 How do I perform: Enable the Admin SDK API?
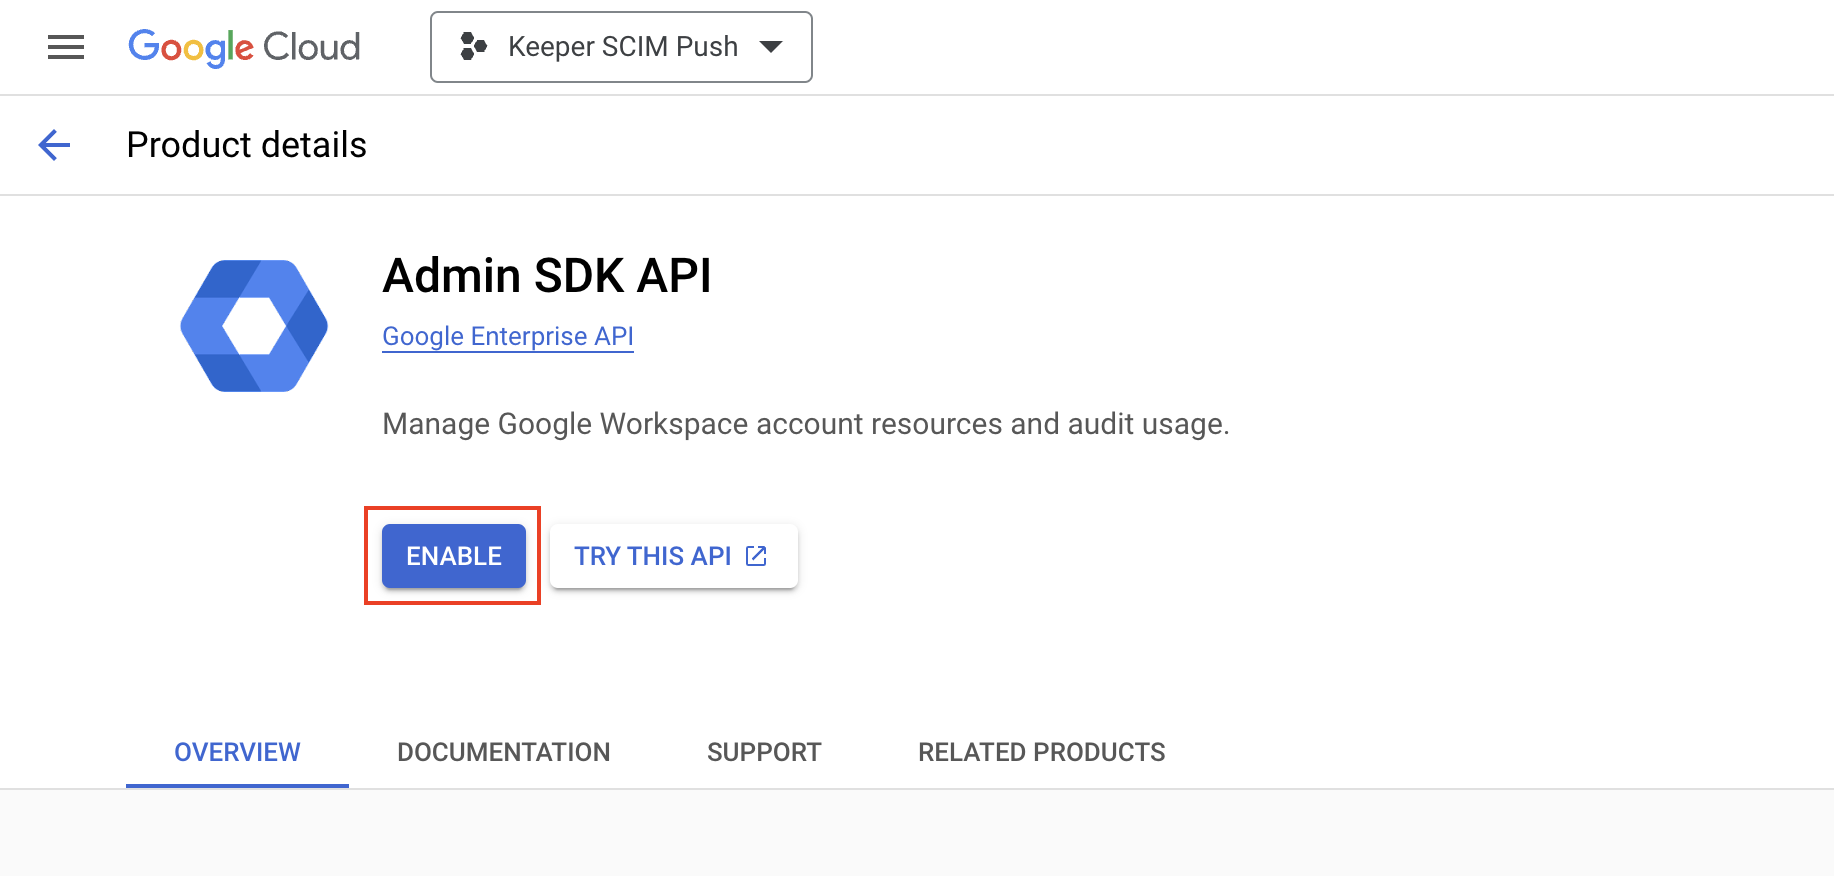click(x=453, y=556)
